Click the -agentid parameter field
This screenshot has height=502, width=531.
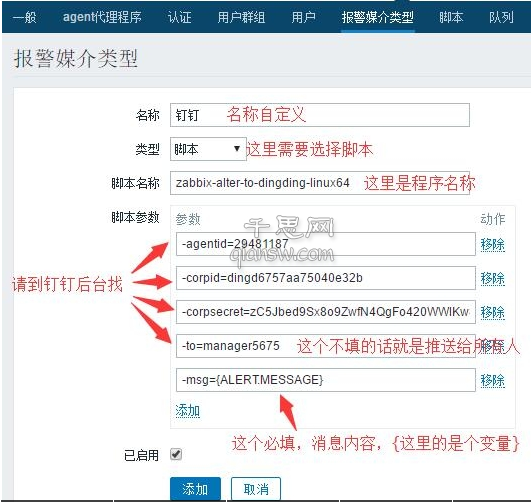tap(326, 244)
